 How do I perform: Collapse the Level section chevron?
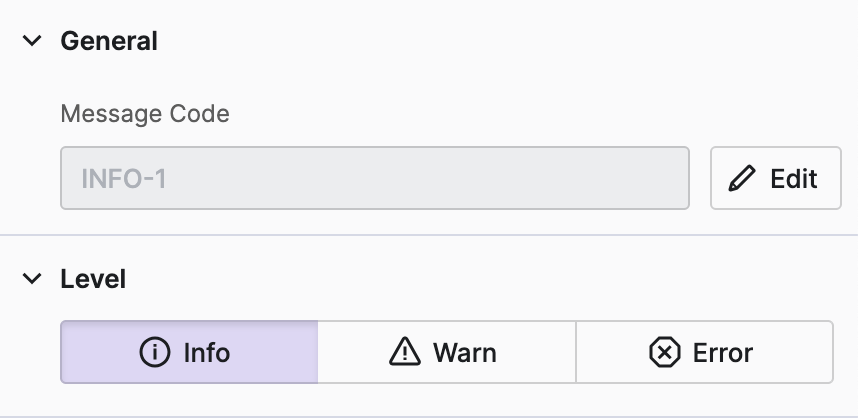point(33,279)
